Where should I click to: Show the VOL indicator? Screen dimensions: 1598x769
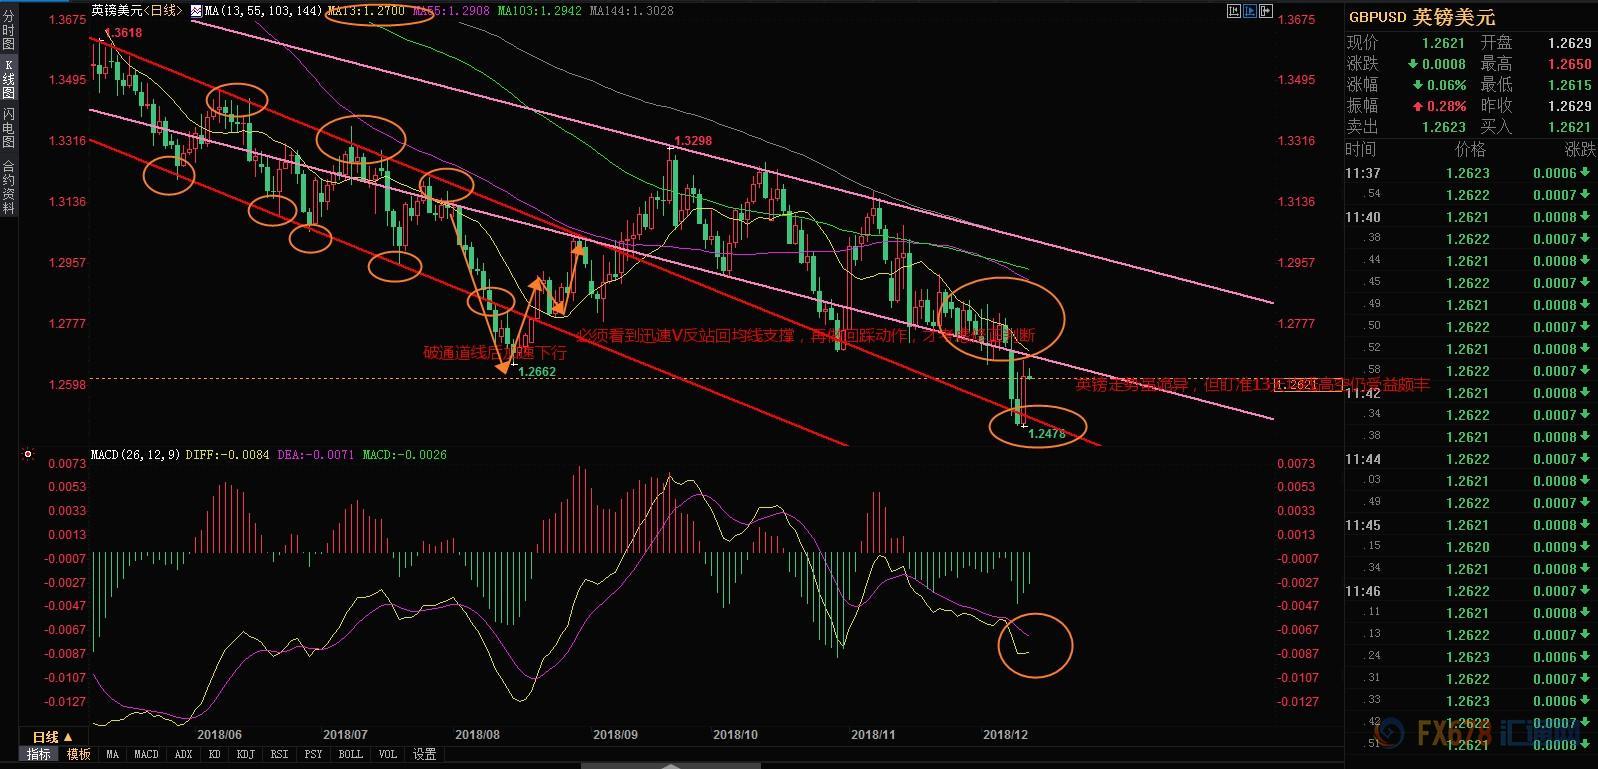tap(387, 754)
